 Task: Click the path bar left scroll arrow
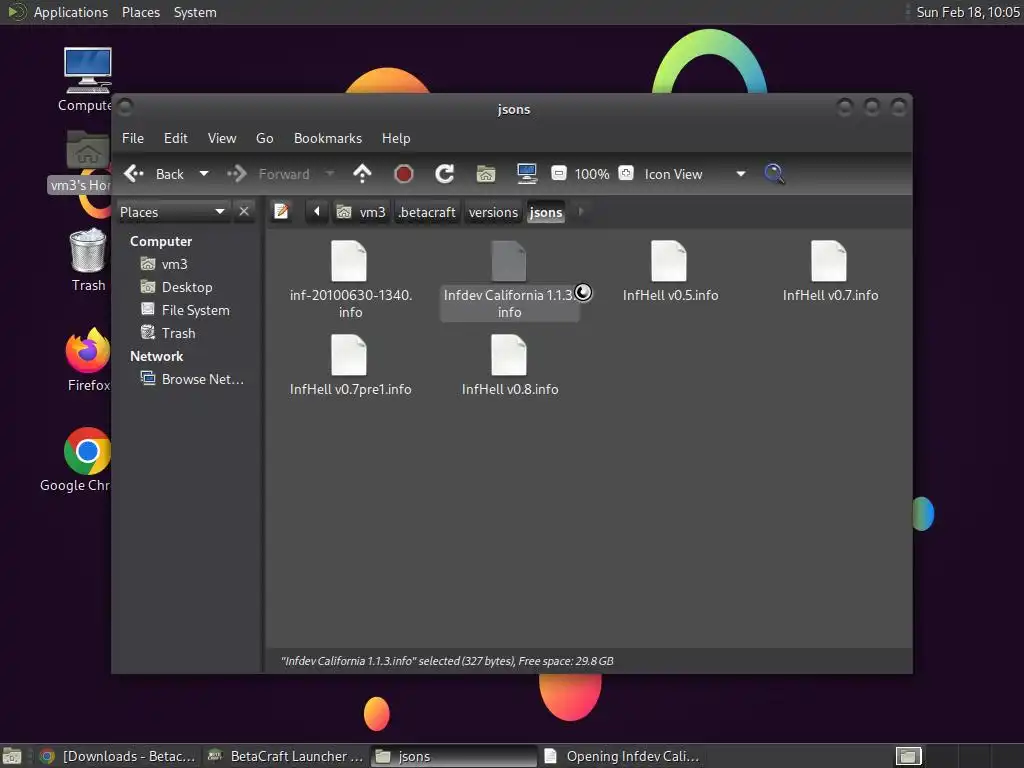[317, 212]
